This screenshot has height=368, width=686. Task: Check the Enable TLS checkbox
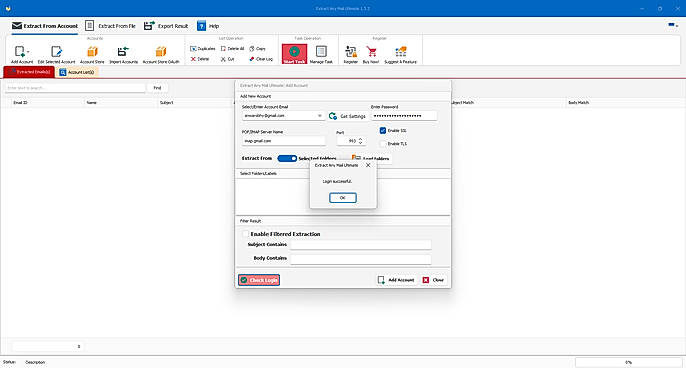tap(383, 144)
